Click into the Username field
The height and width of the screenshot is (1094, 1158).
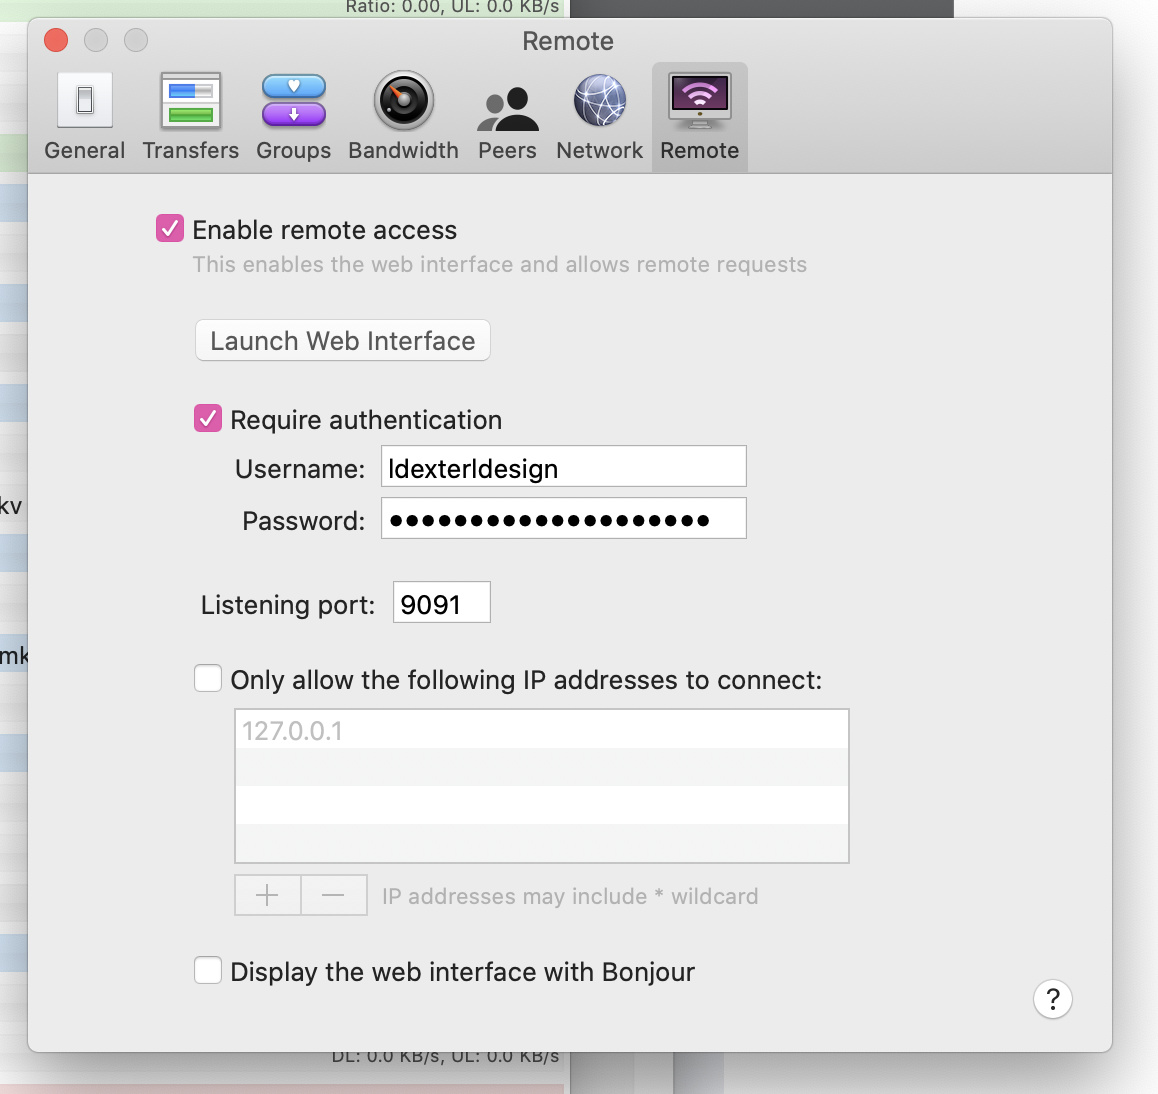[563, 466]
